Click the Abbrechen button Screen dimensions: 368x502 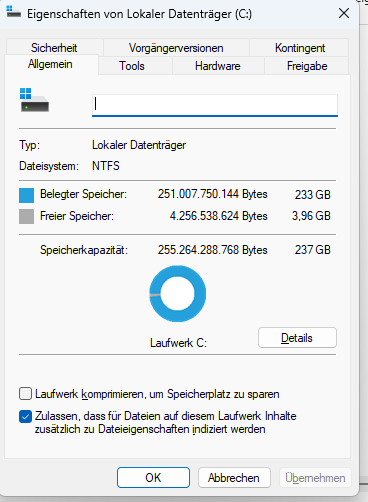point(234,478)
